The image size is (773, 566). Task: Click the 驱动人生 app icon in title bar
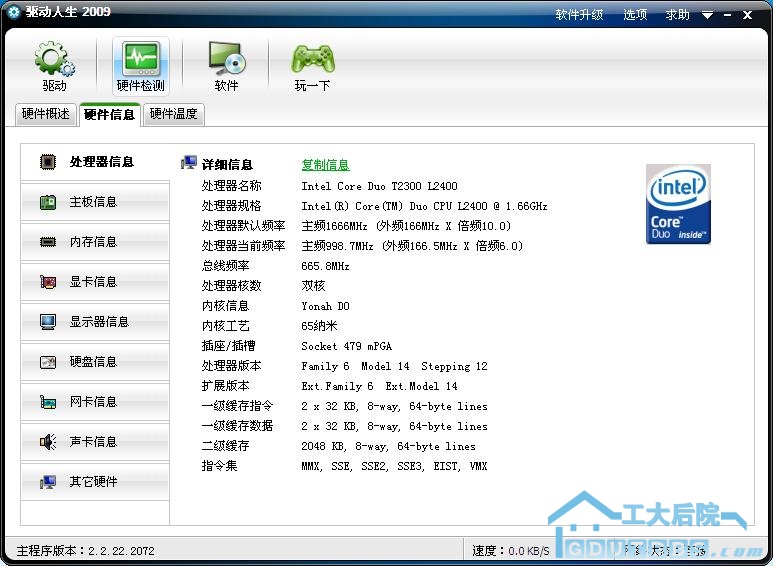pos(13,12)
